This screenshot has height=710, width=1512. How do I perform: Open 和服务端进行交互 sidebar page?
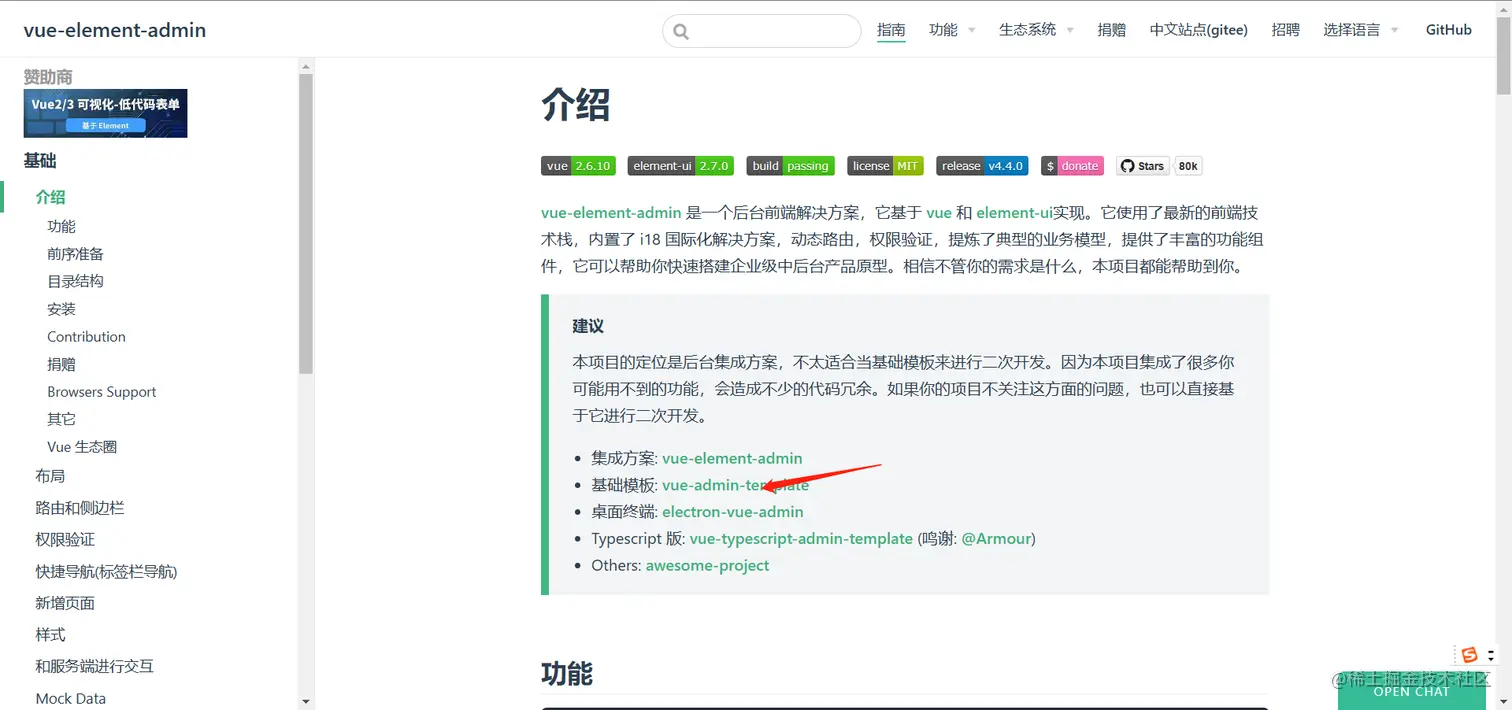click(94, 666)
